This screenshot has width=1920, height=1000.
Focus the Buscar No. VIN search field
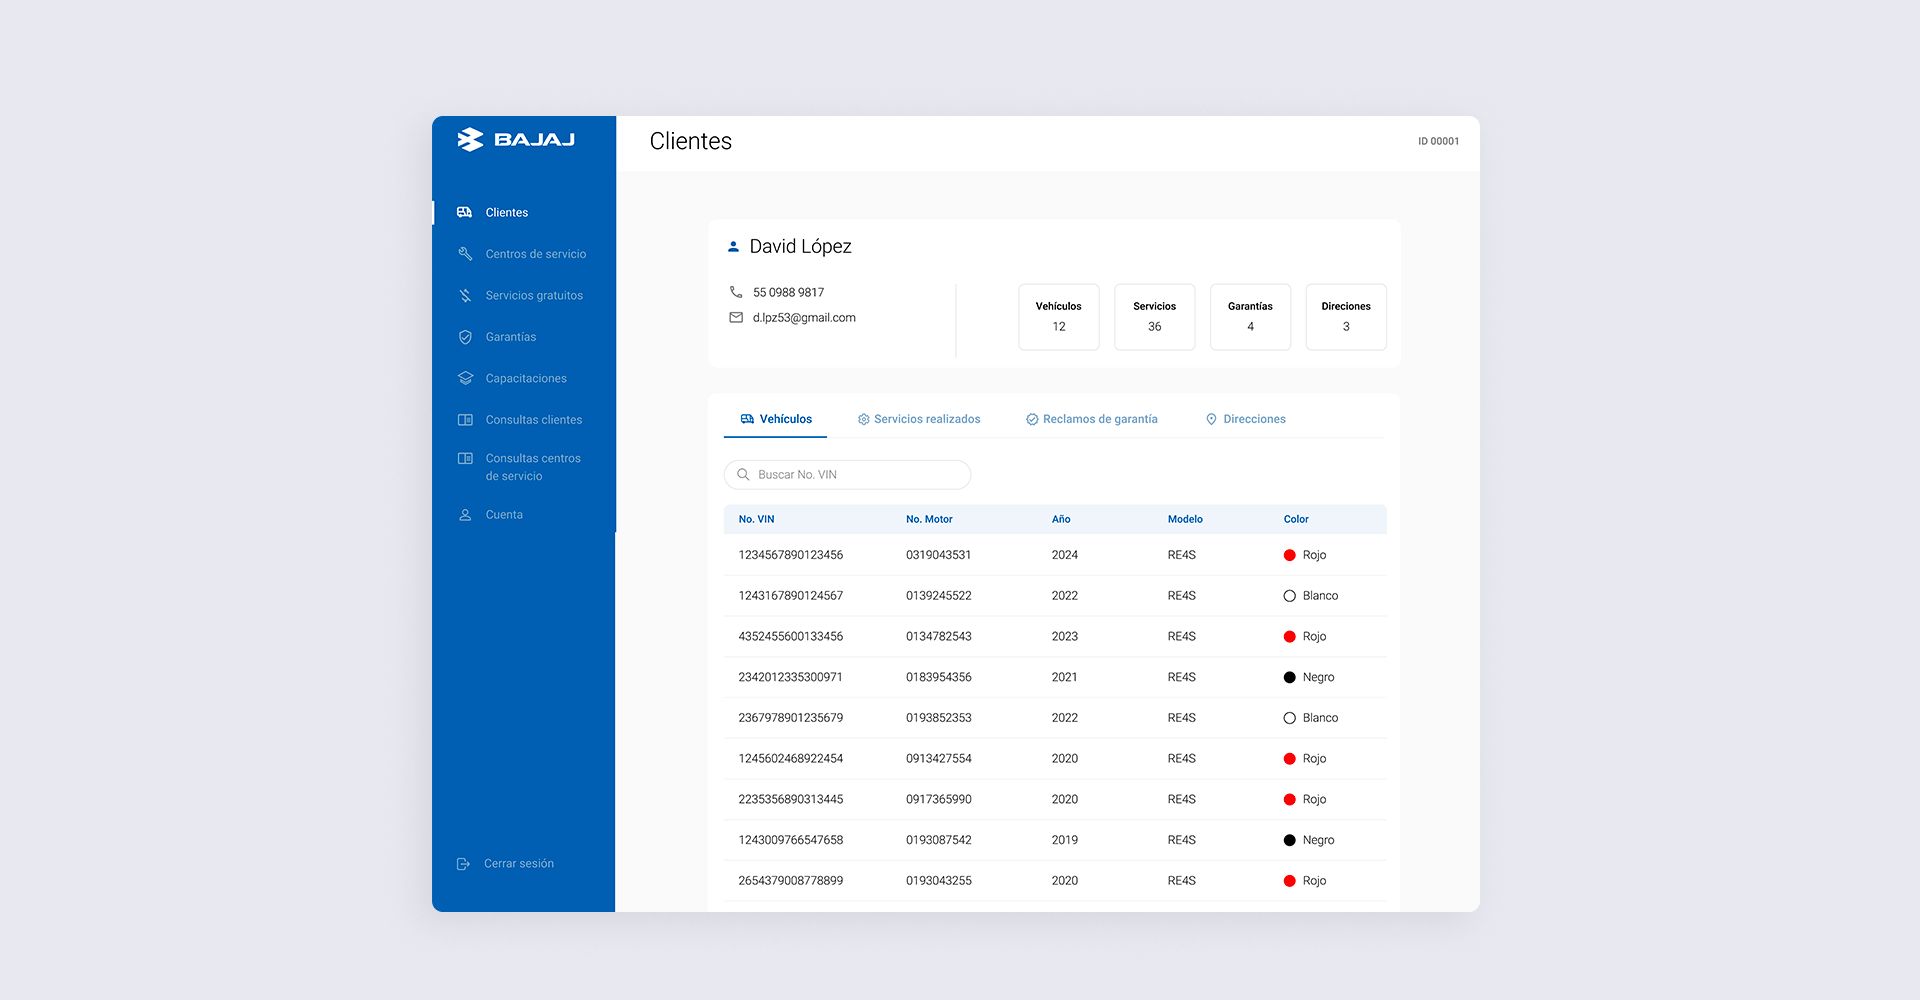tap(848, 475)
